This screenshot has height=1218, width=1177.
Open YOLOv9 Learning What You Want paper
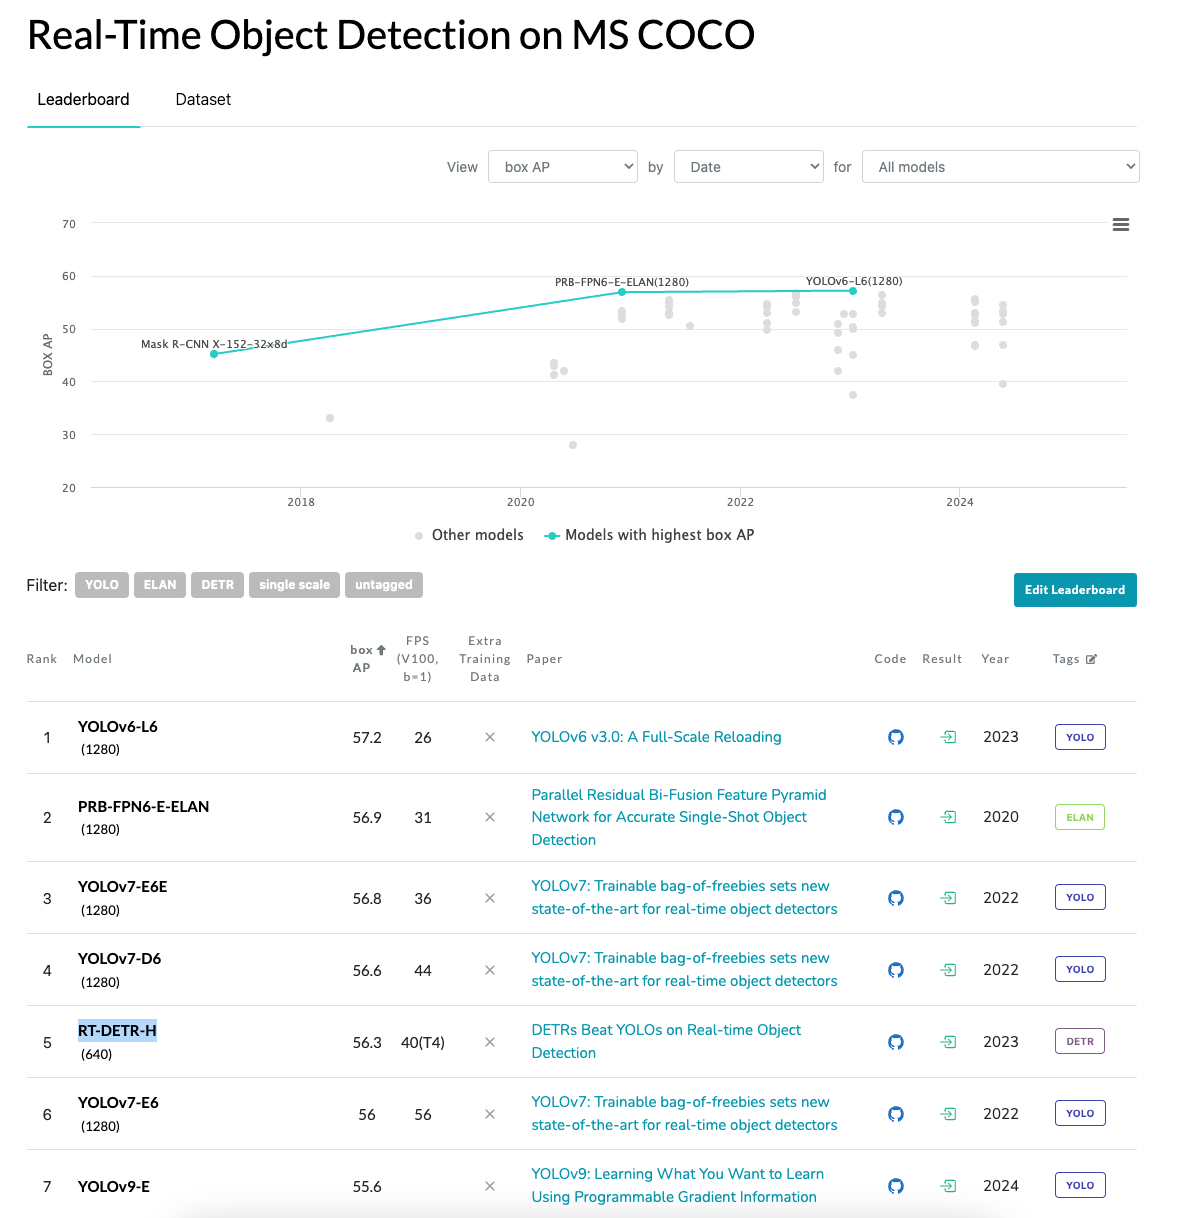(x=677, y=1185)
